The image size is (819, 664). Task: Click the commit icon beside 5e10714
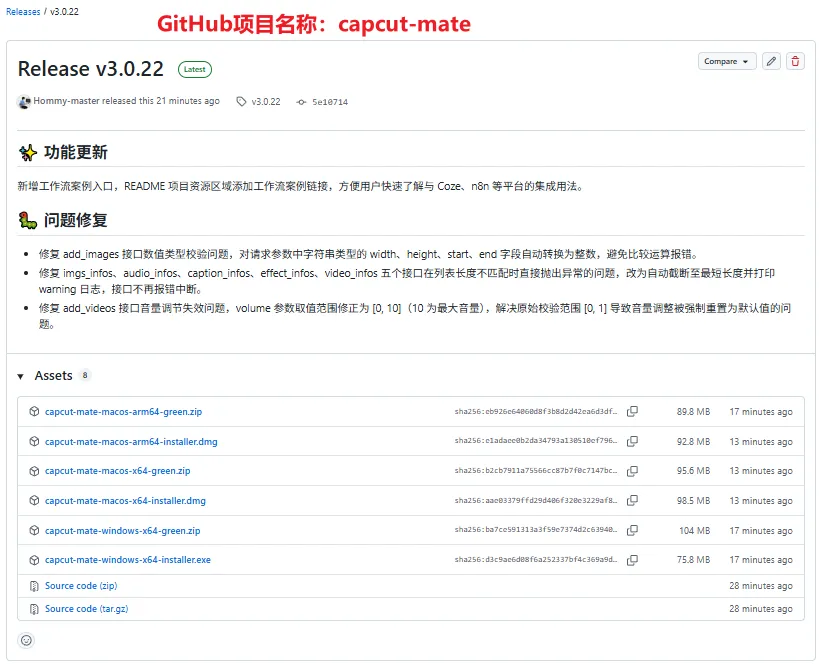[301, 102]
